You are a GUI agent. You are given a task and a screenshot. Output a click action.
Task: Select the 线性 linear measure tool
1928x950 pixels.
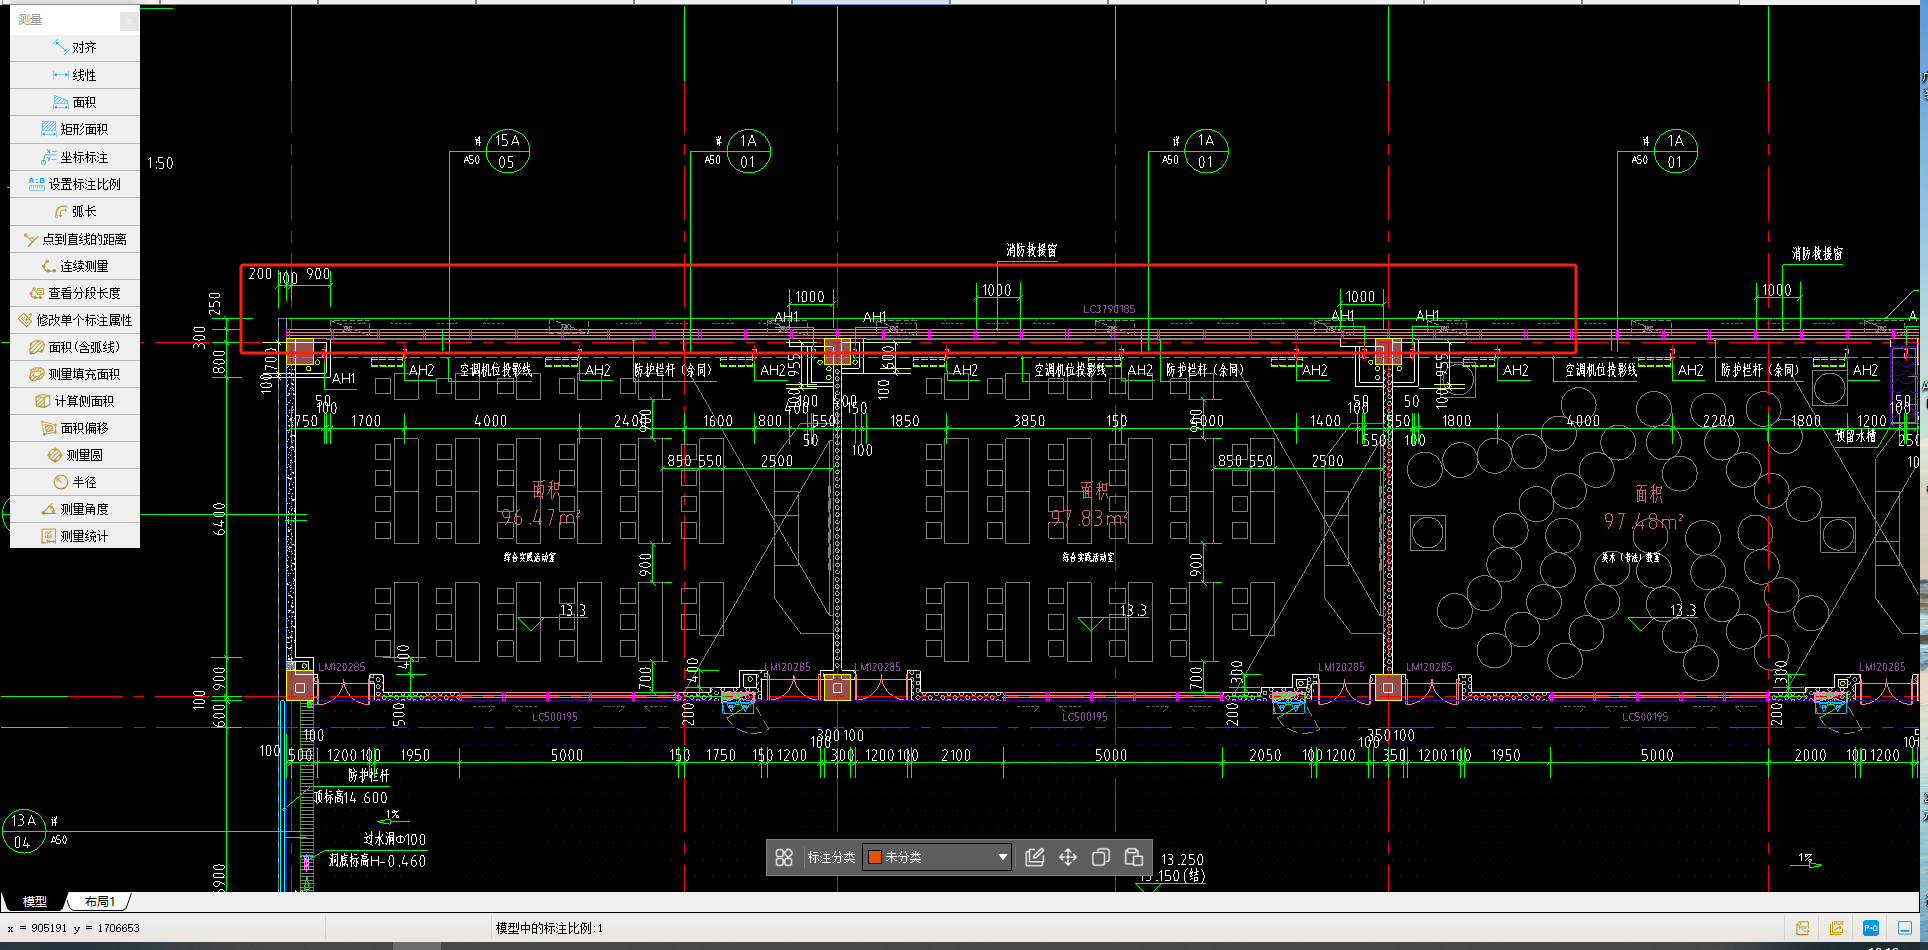tap(75, 75)
